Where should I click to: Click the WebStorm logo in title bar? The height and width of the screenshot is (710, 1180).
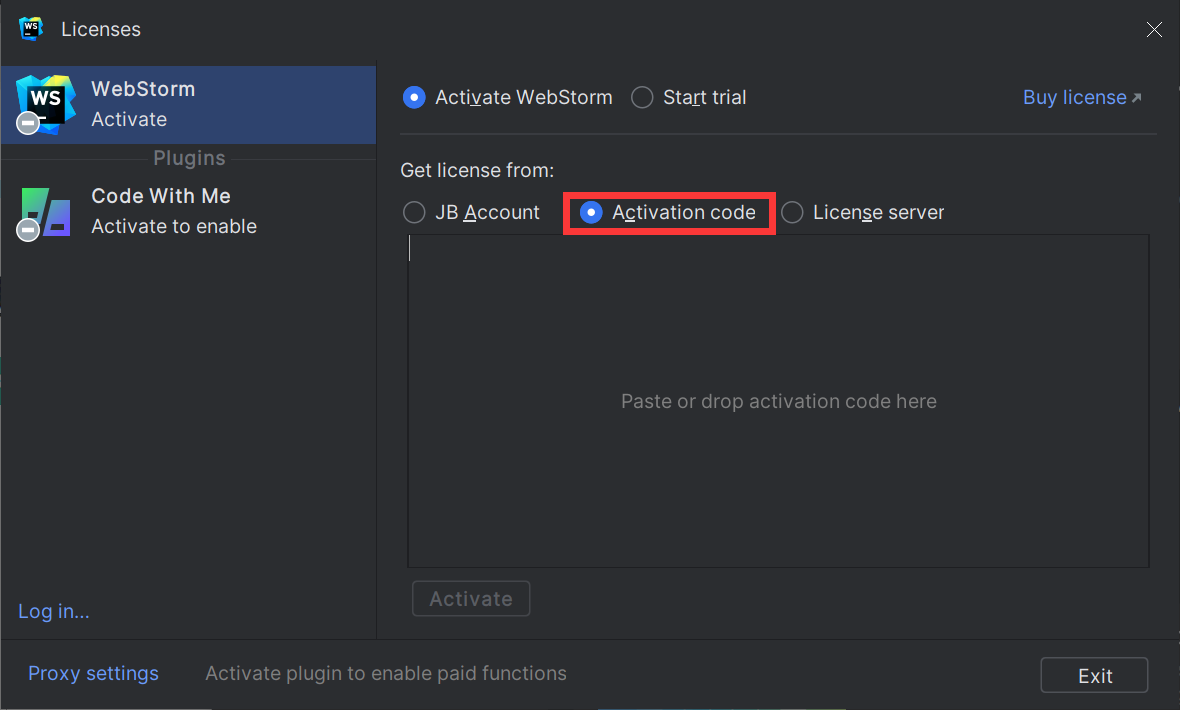point(31,29)
